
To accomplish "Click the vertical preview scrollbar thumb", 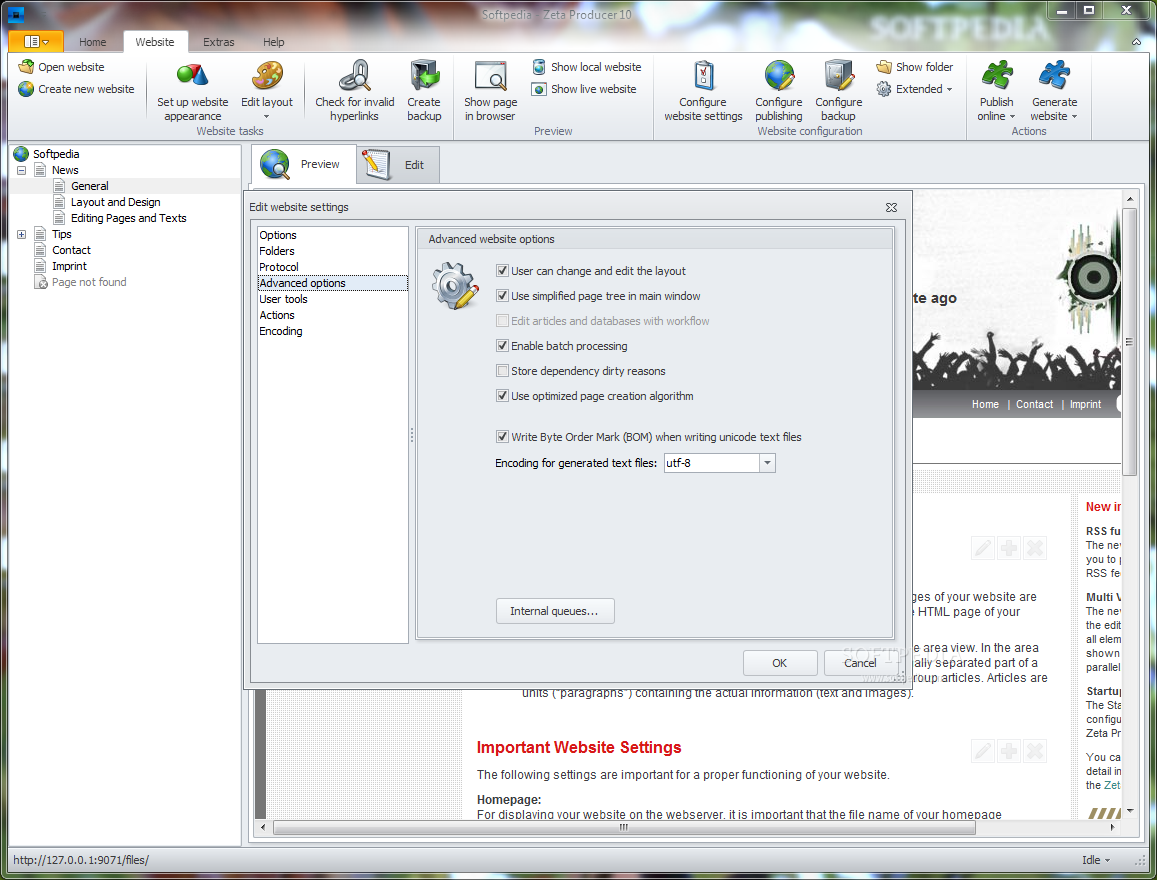I will 1129,342.
